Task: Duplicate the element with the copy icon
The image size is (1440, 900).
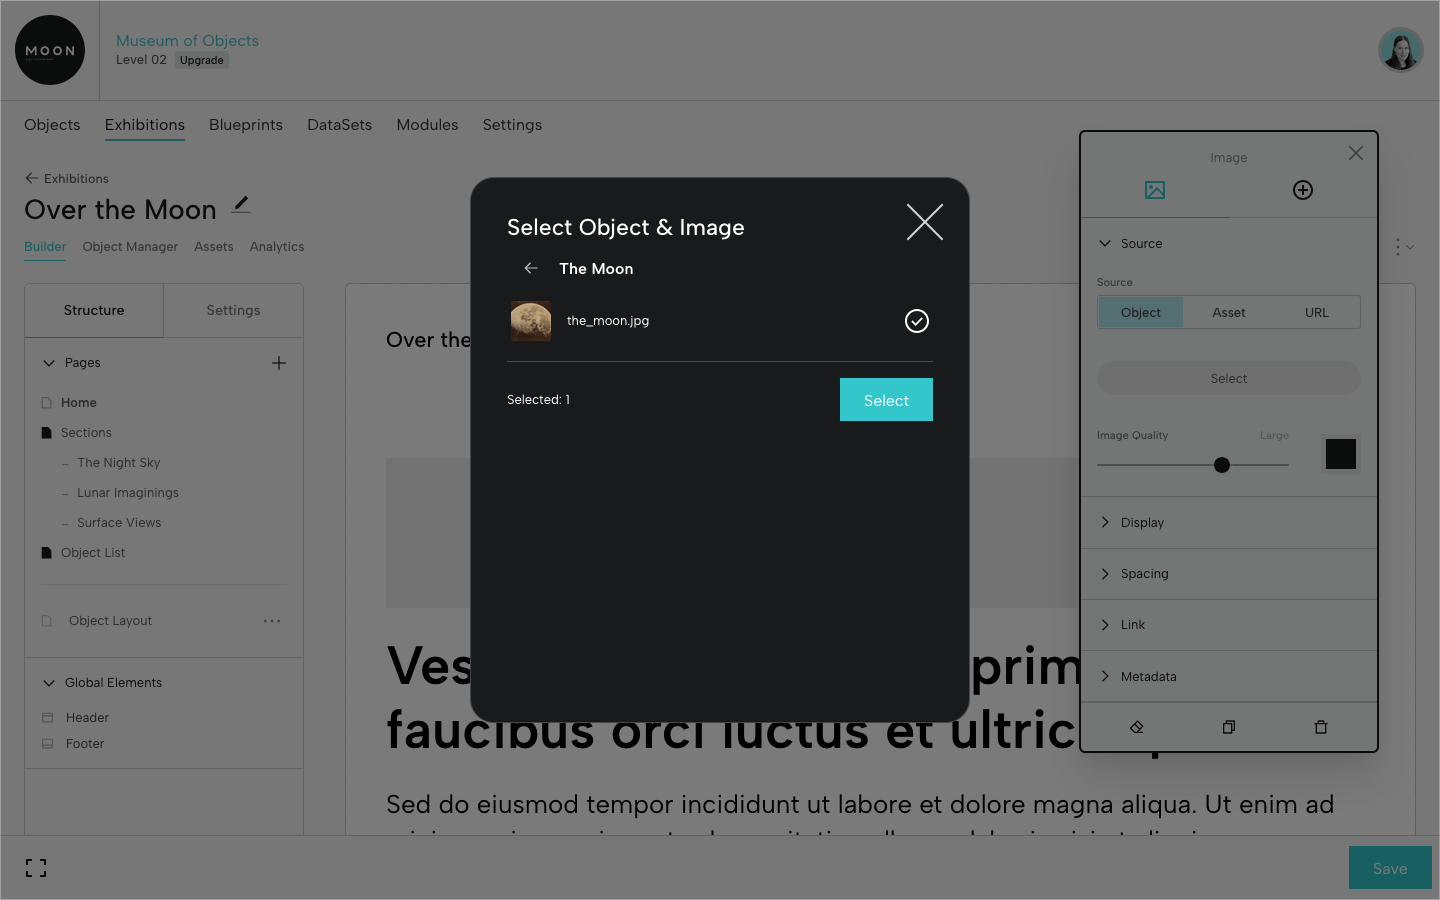Action: 1228,727
